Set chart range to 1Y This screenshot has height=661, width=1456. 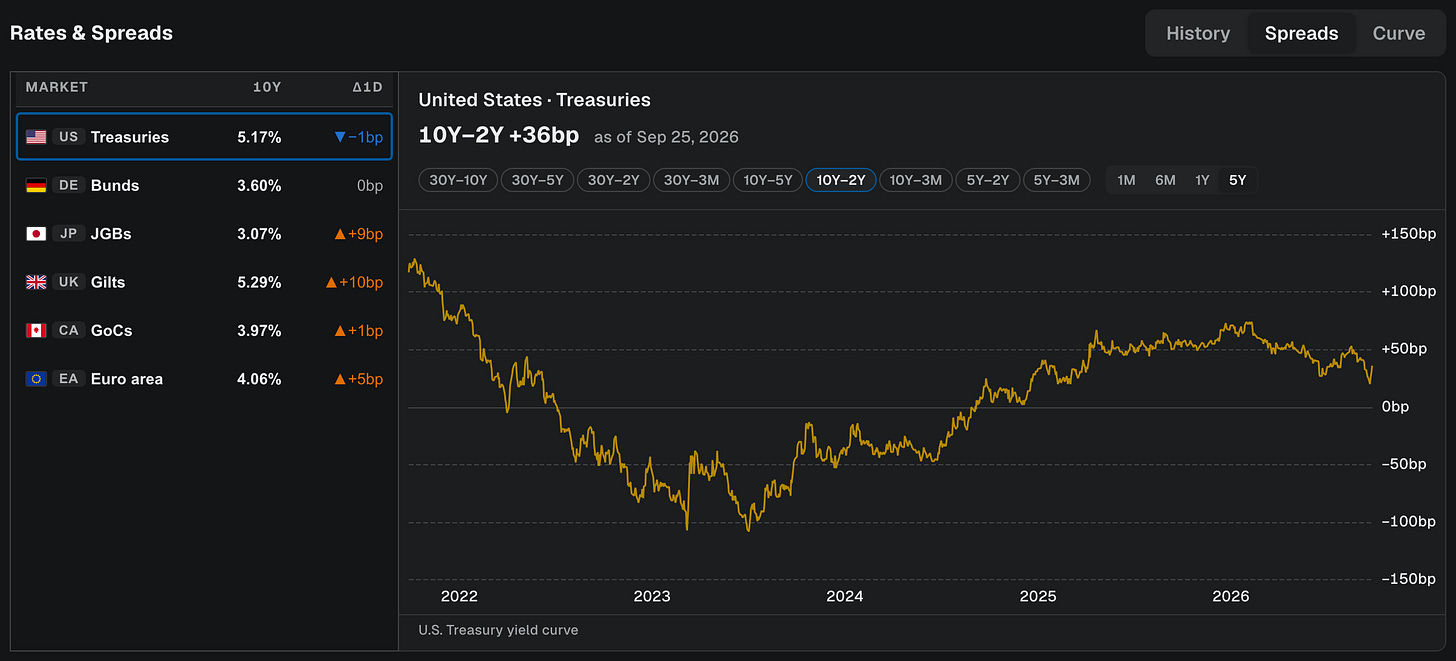1202,180
